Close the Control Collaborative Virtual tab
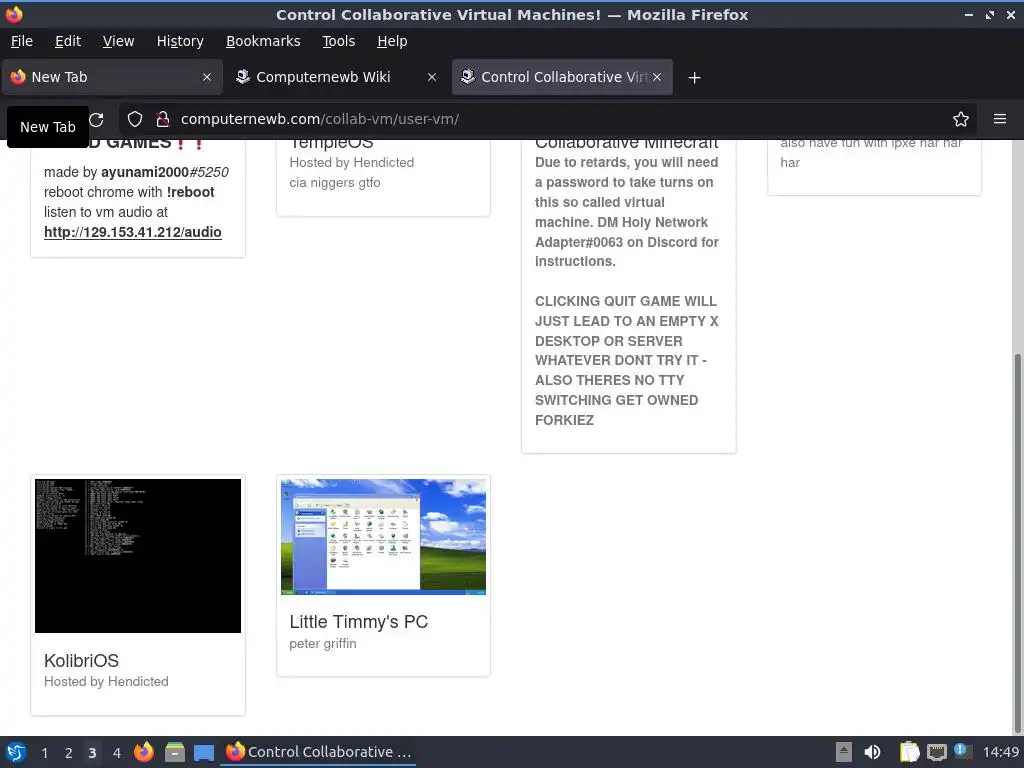The image size is (1024, 768). tap(657, 77)
